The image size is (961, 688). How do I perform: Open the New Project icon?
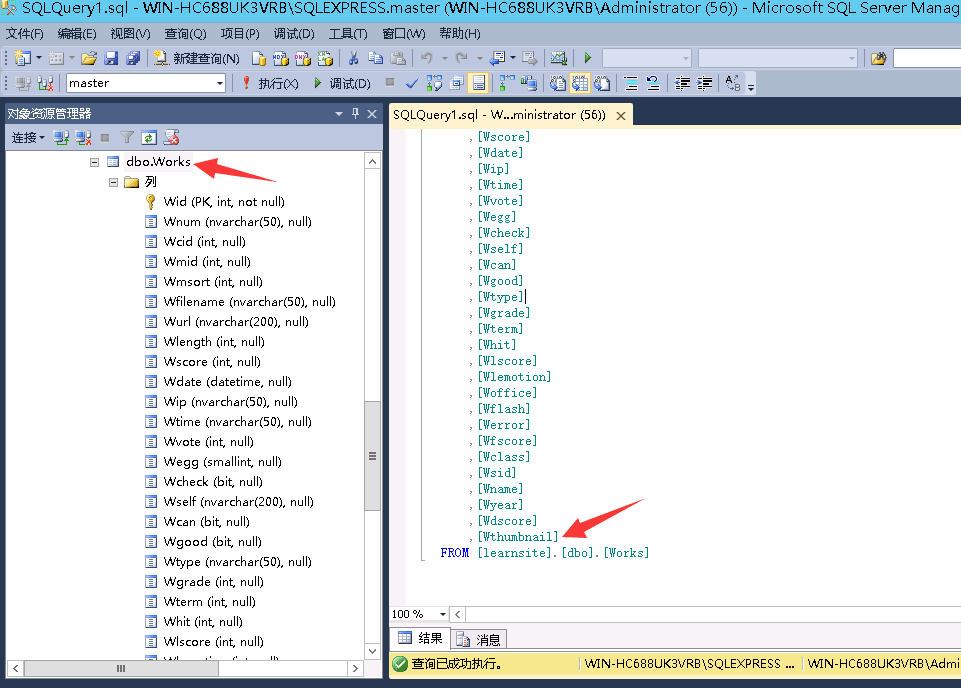tap(23, 58)
